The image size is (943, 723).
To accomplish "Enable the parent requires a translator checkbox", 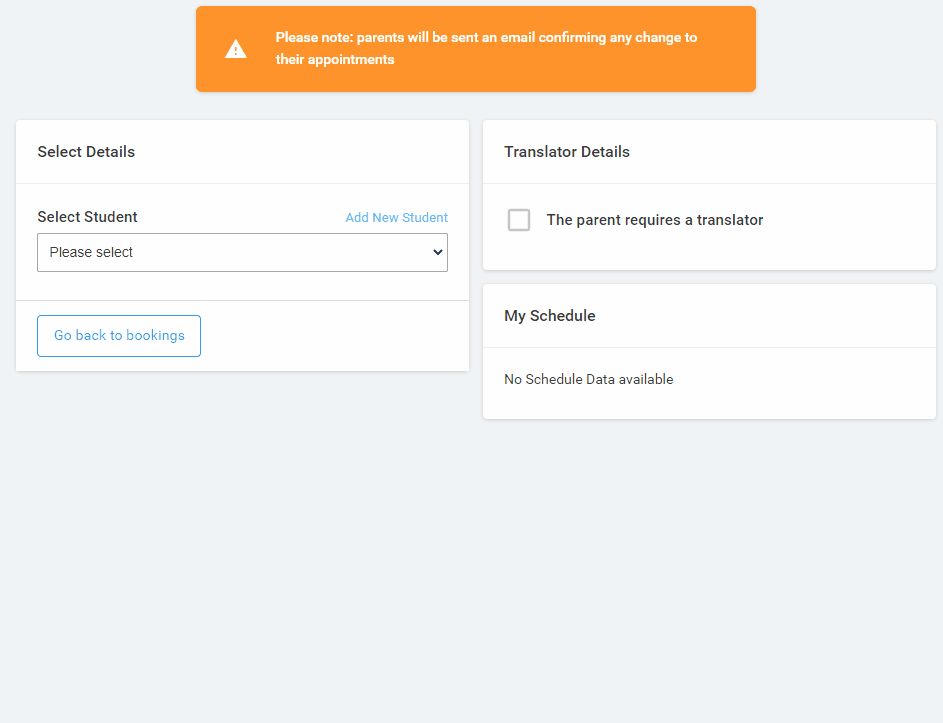I will [519, 220].
